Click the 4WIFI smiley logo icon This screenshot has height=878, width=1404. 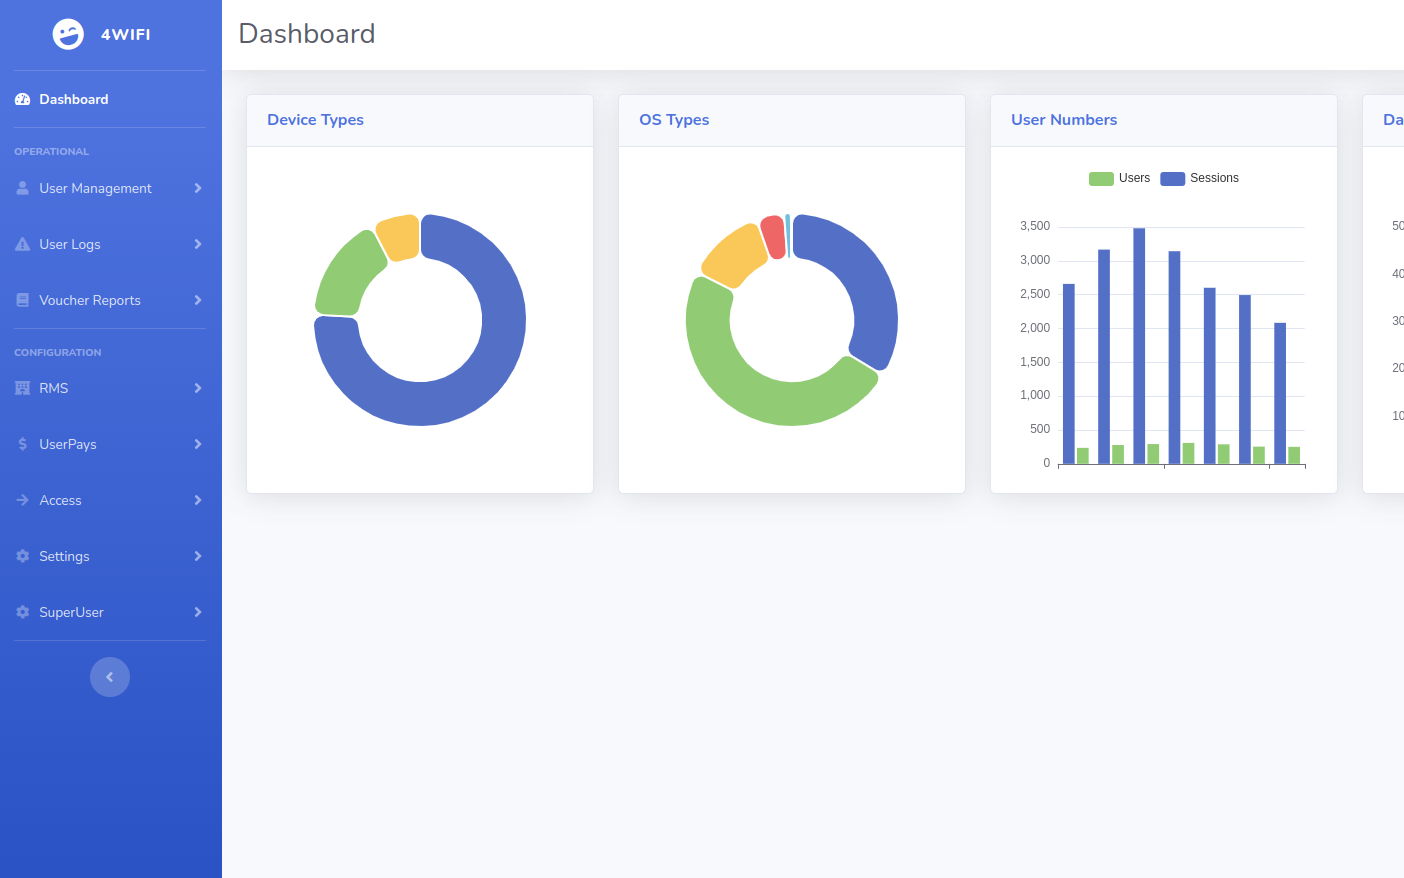pos(68,34)
